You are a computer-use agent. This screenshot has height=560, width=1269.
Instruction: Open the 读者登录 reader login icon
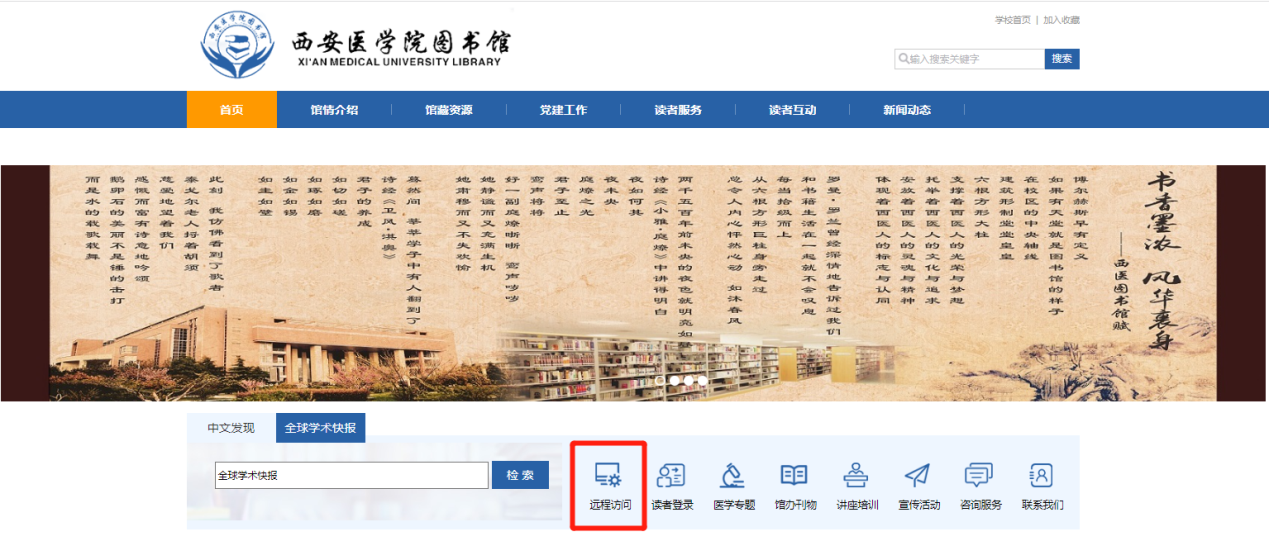click(x=671, y=475)
